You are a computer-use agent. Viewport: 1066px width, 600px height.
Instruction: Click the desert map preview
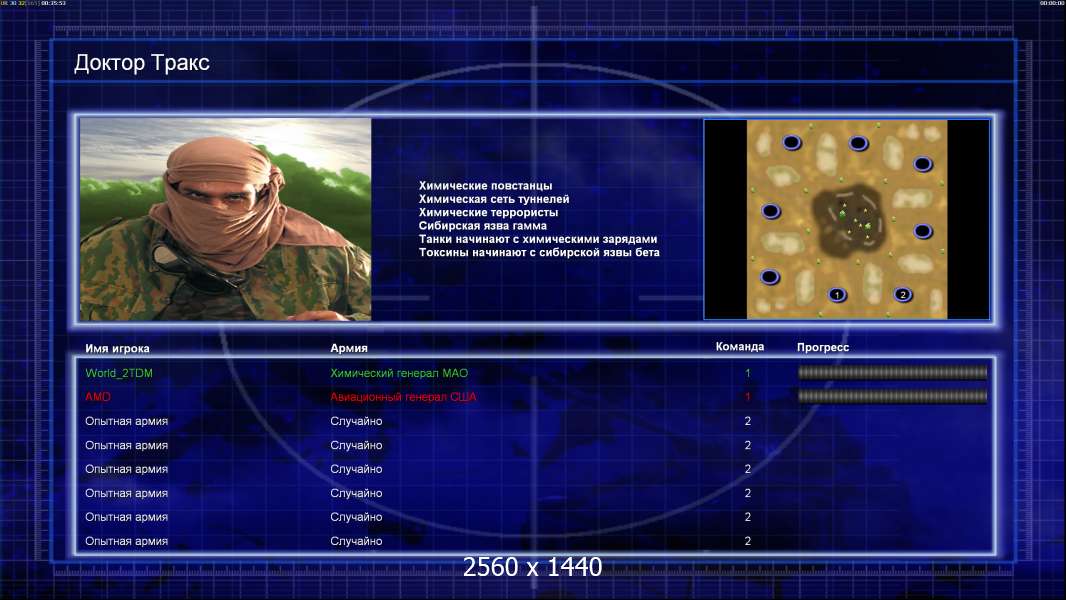(846, 219)
